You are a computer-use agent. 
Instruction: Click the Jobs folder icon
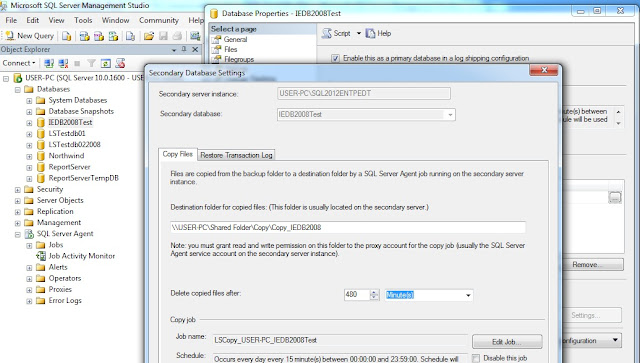point(40,245)
